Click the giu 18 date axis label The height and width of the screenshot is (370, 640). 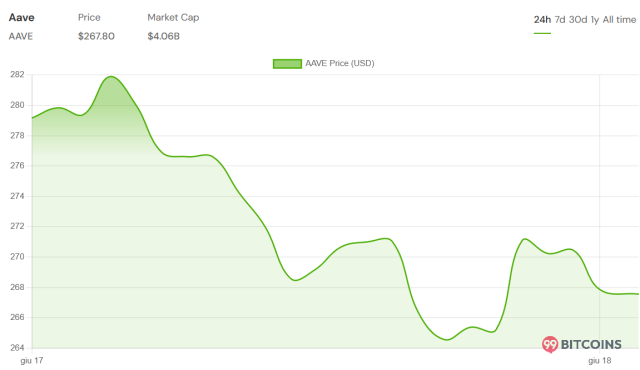600,361
